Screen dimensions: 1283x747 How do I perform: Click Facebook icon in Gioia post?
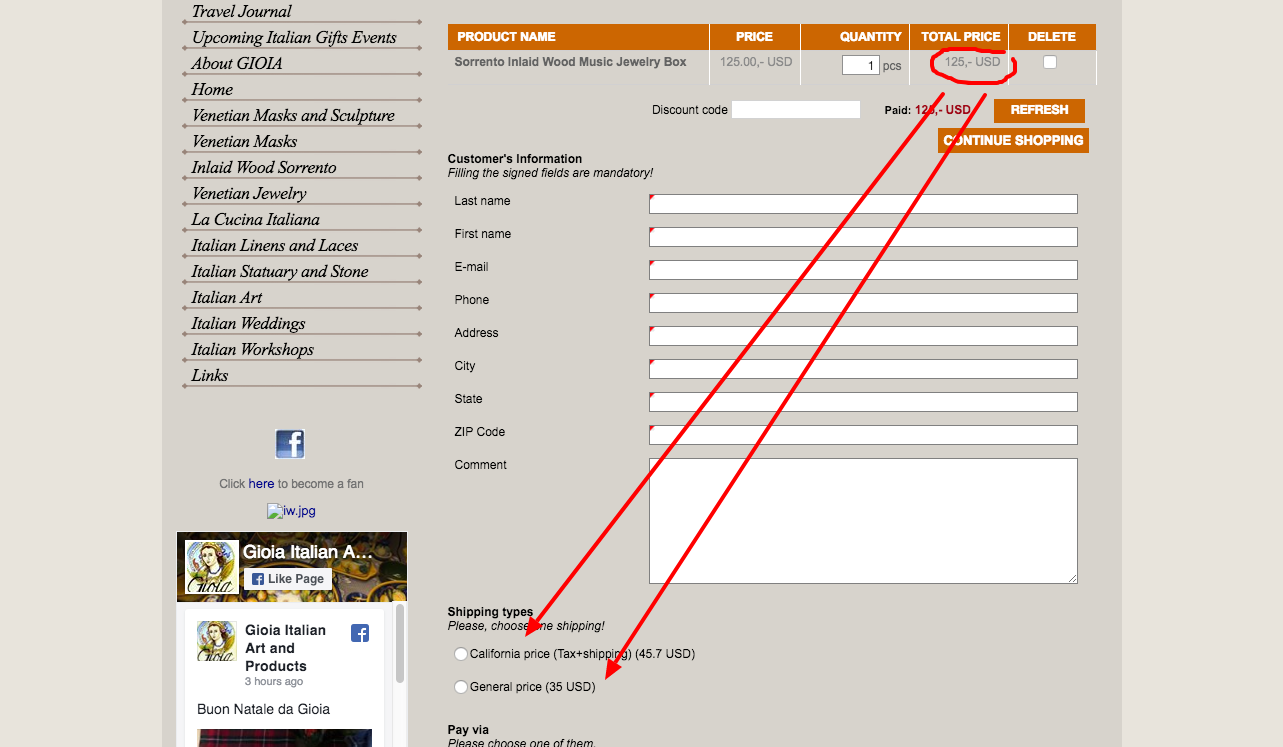tap(360, 632)
